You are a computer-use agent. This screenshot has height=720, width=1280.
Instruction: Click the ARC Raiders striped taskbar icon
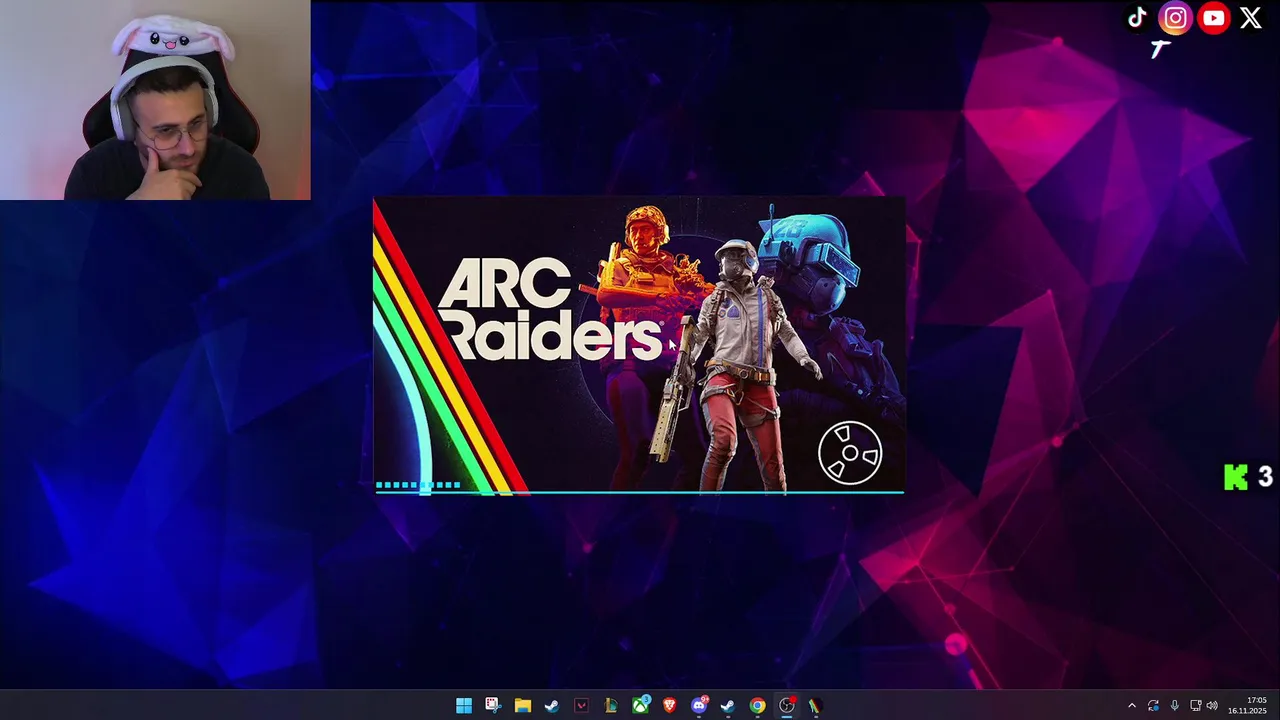coord(816,706)
